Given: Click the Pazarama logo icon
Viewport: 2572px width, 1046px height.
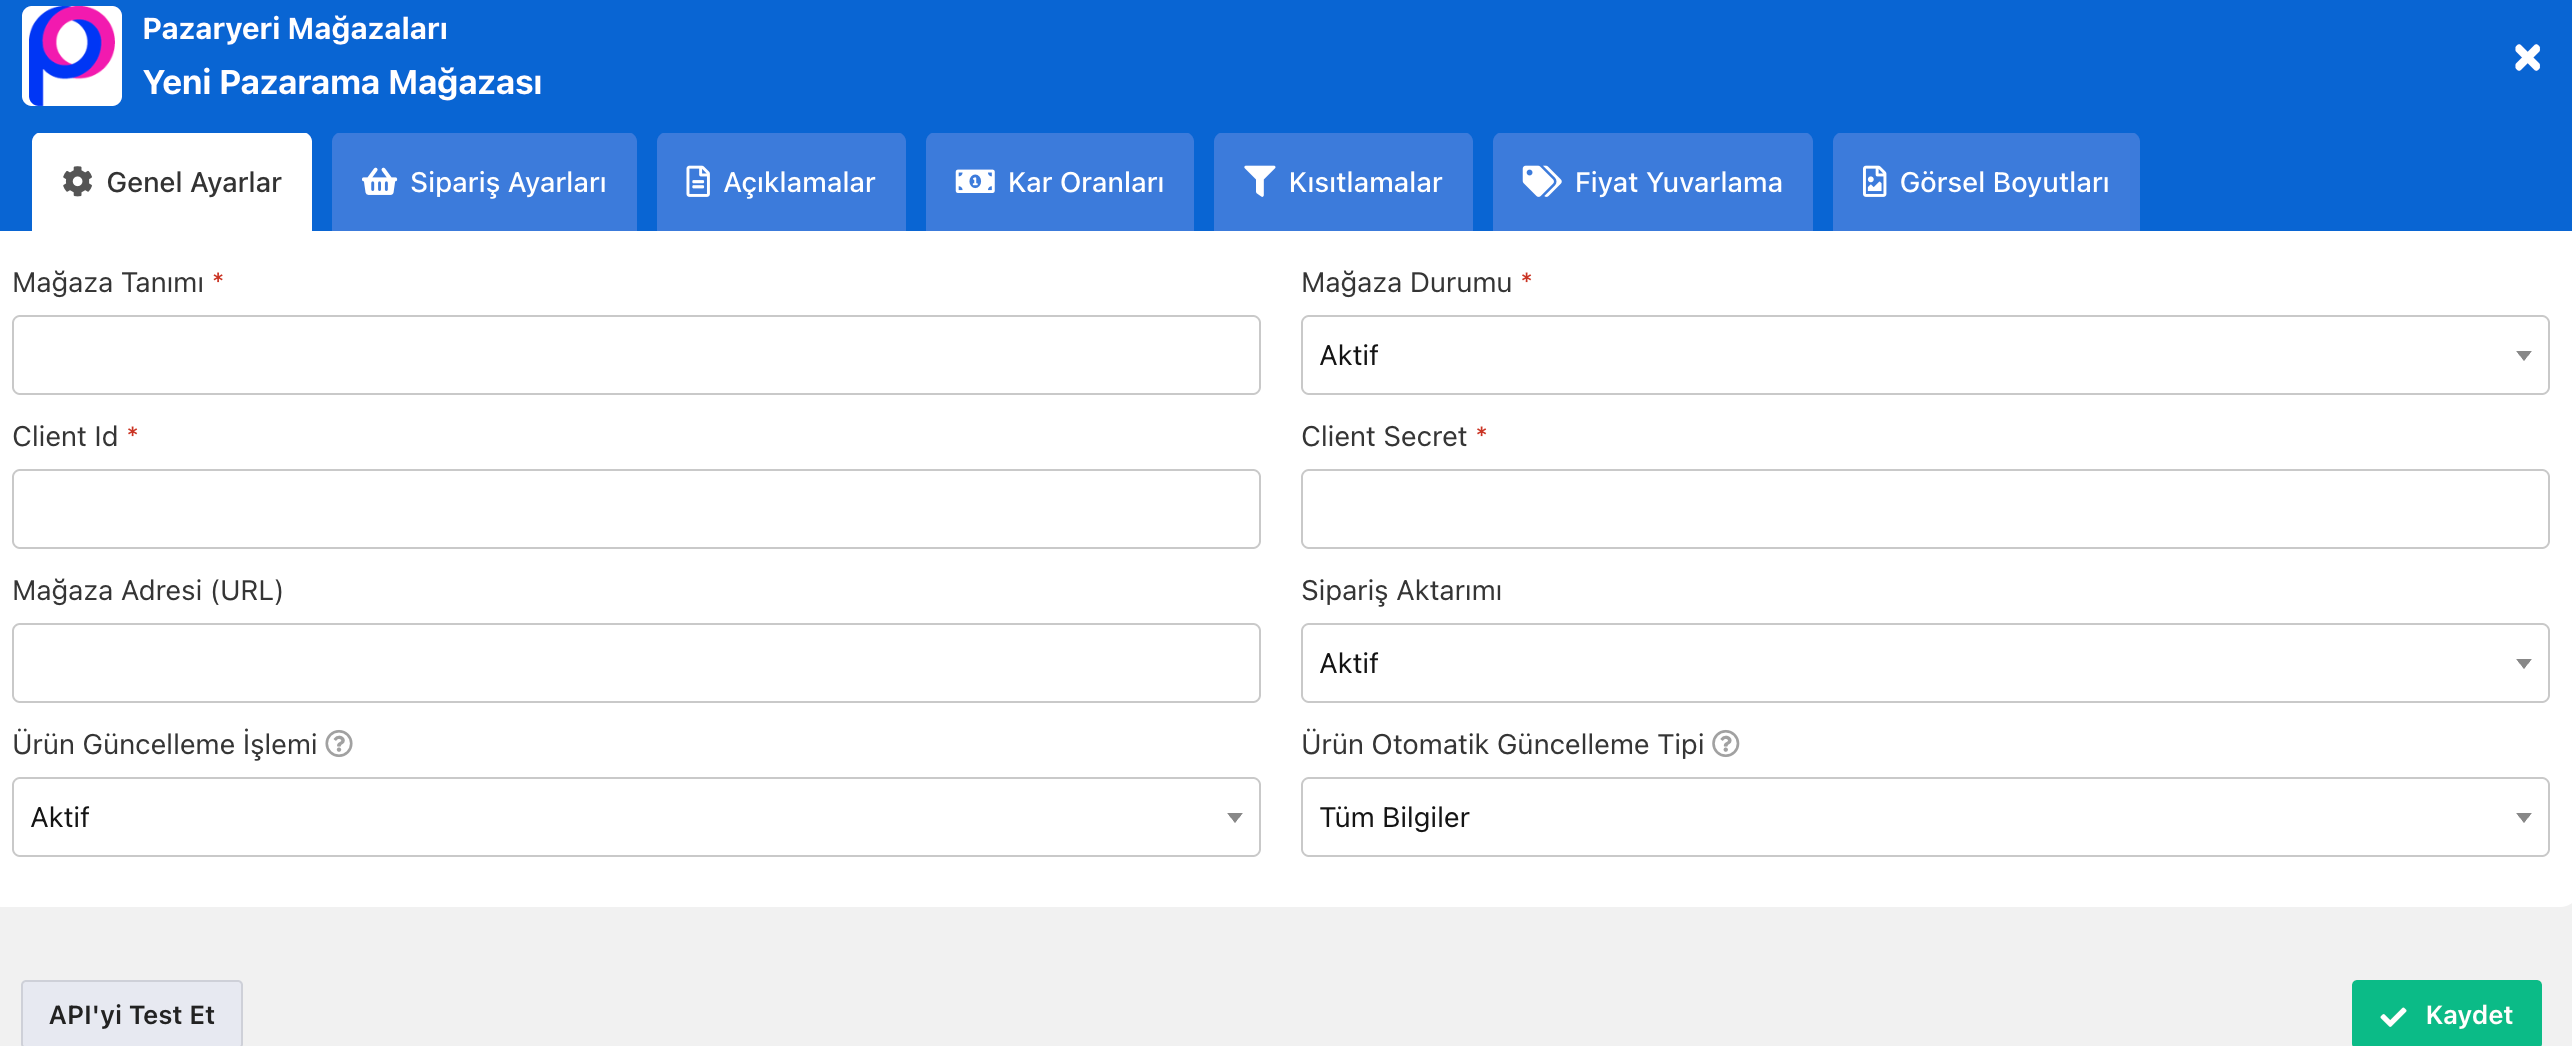Looking at the screenshot, I should tap(72, 56).
